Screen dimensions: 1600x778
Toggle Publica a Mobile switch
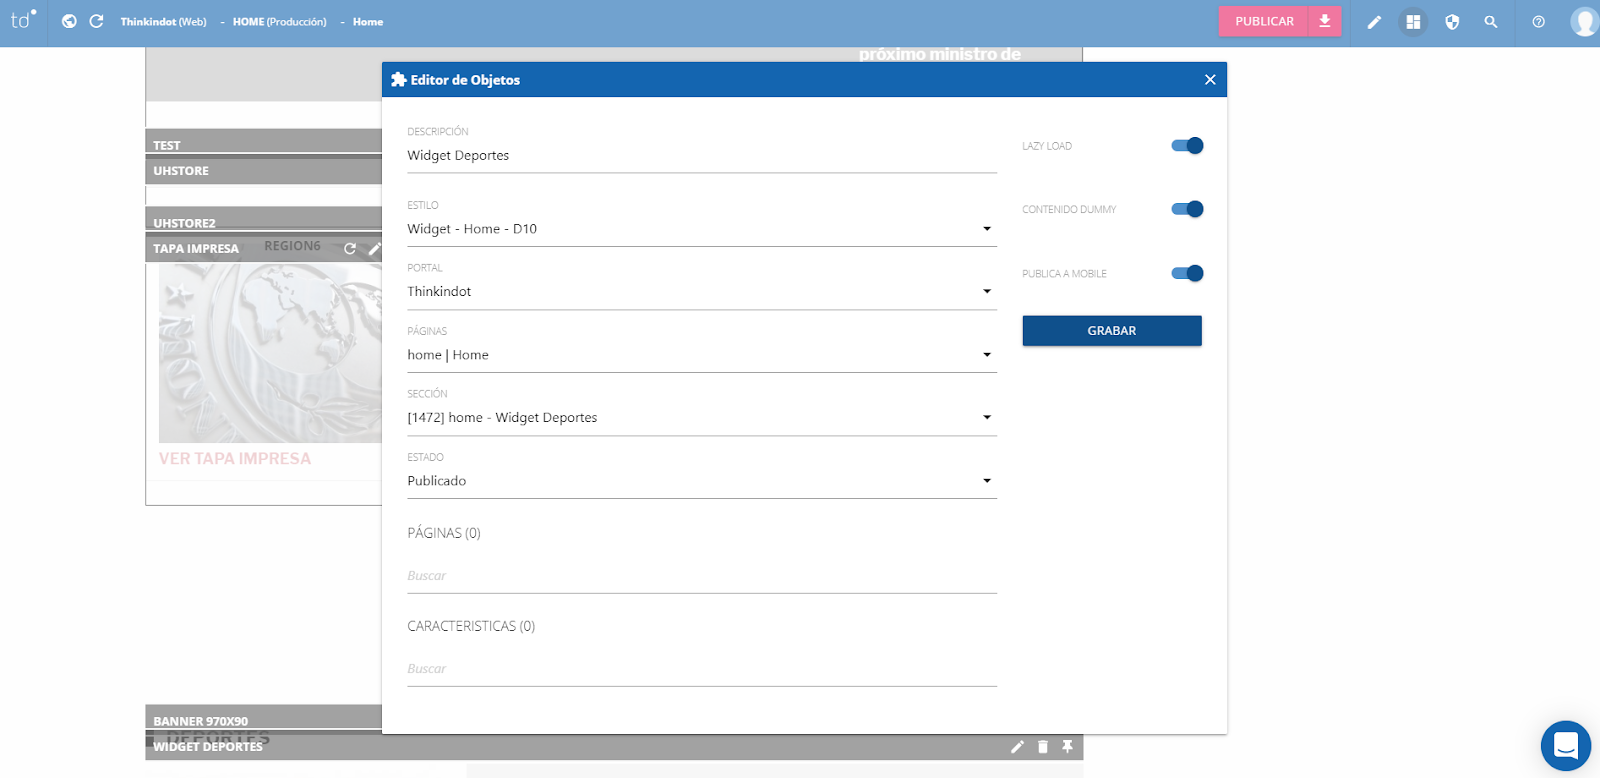1187,274
